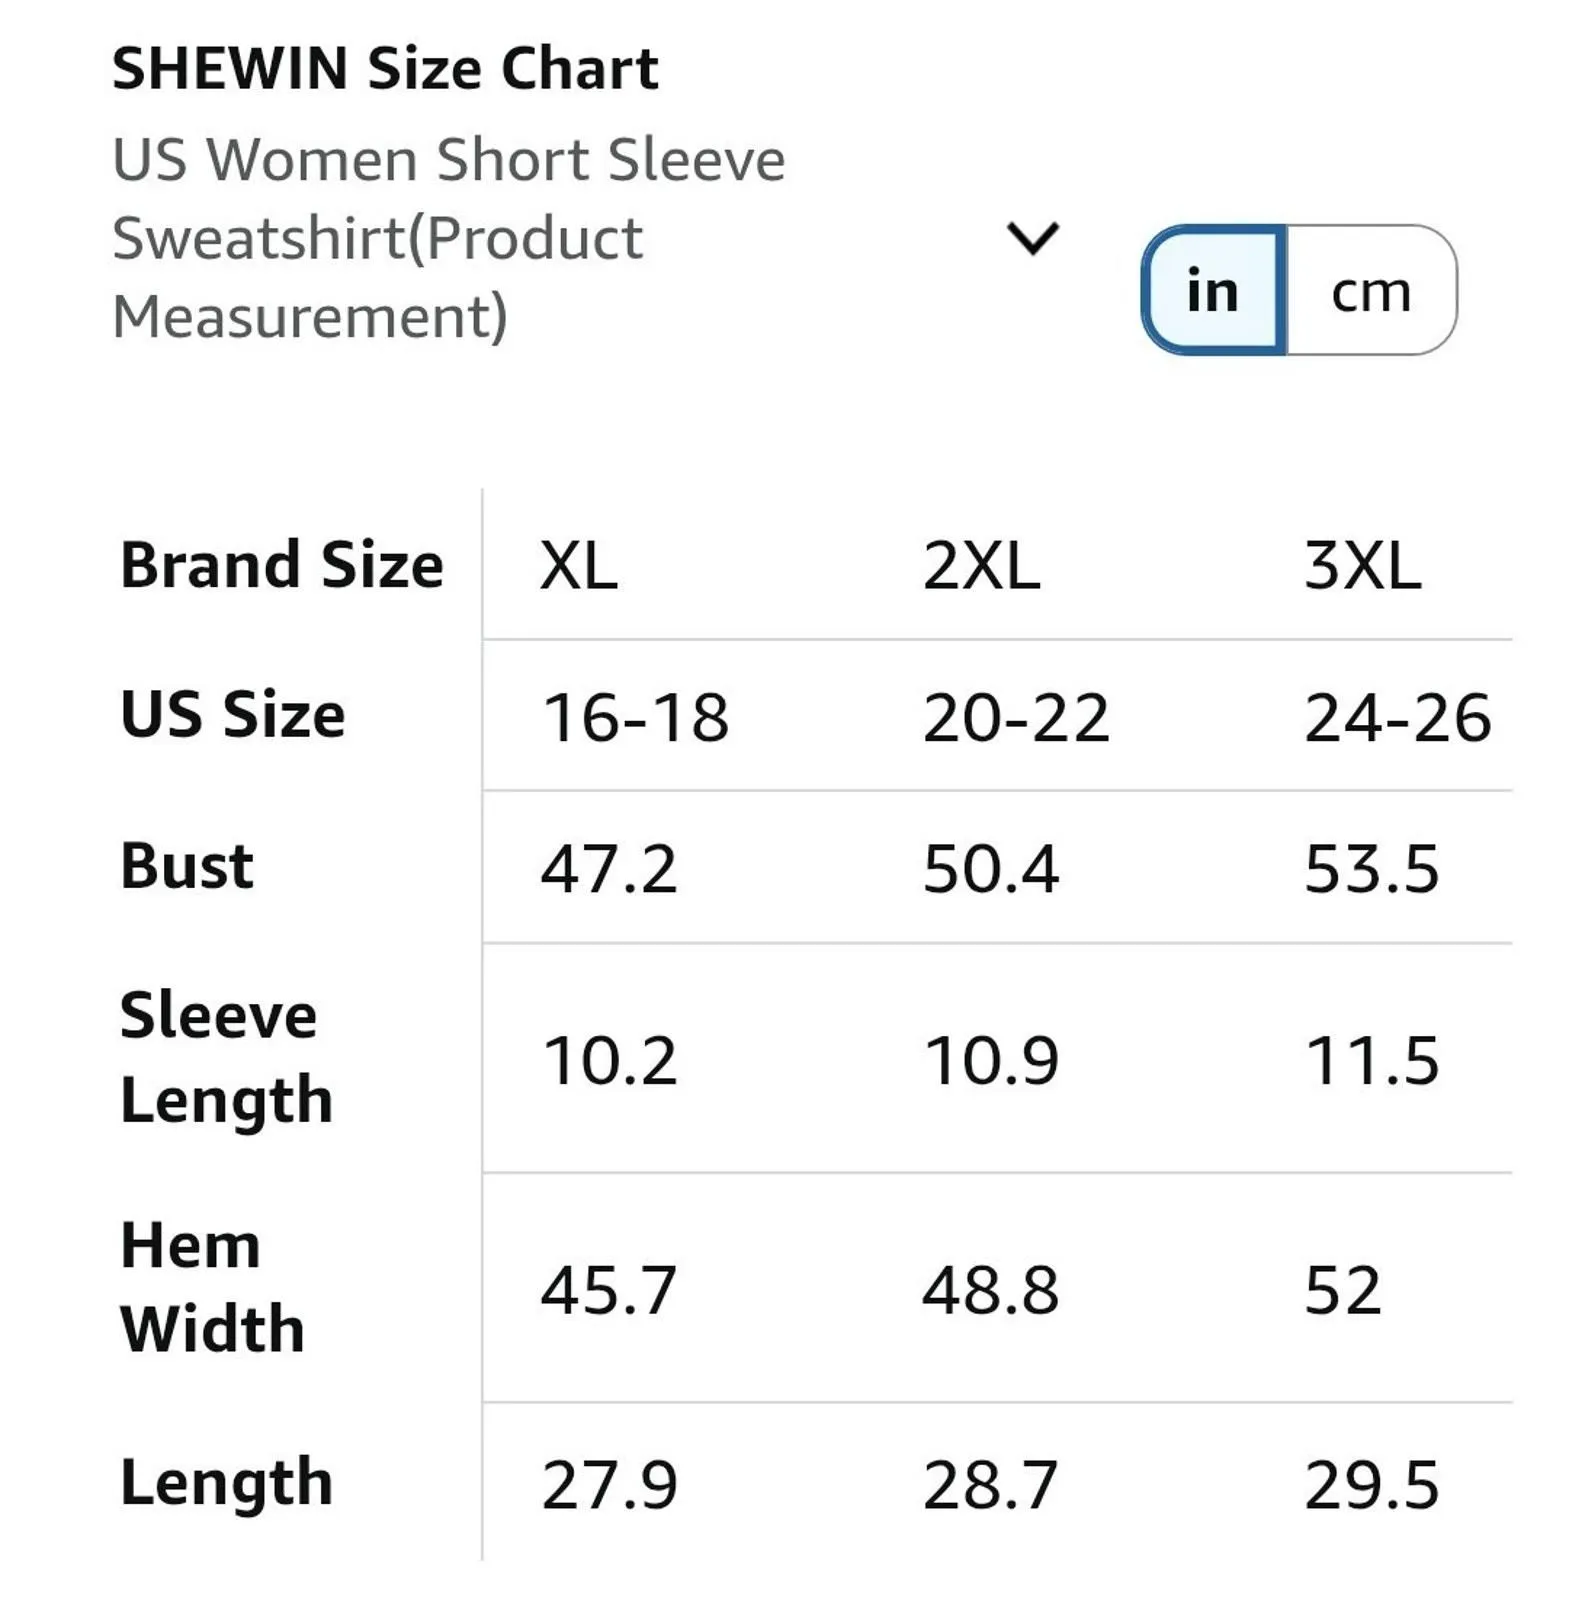Image resolution: width=1569 pixels, height=1600 pixels.
Task: Click the 28.7 length value
Action: click(x=990, y=1485)
